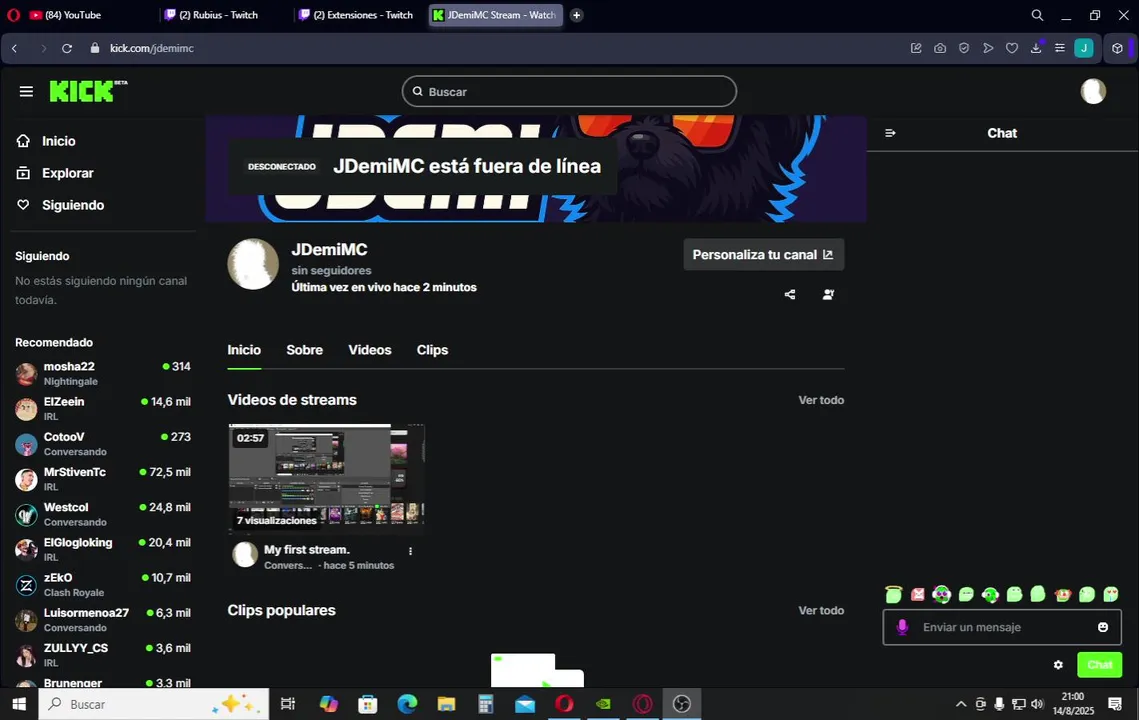Open Microsoft Edge from the taskbar
Viewport: 1139px width, 720px height.
coord(407,704)
